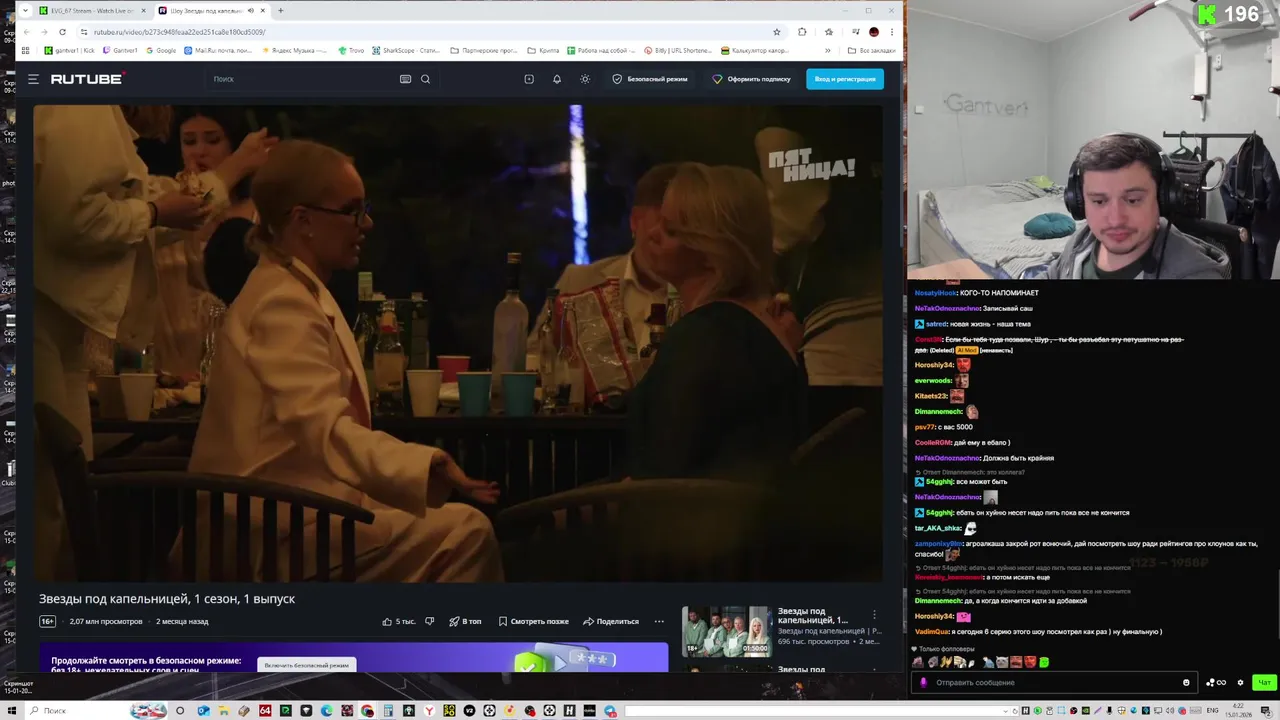The width and height of the screenshot is (1280, 720).
Task: Open Все закладки folder
Action: click(871, 51)
